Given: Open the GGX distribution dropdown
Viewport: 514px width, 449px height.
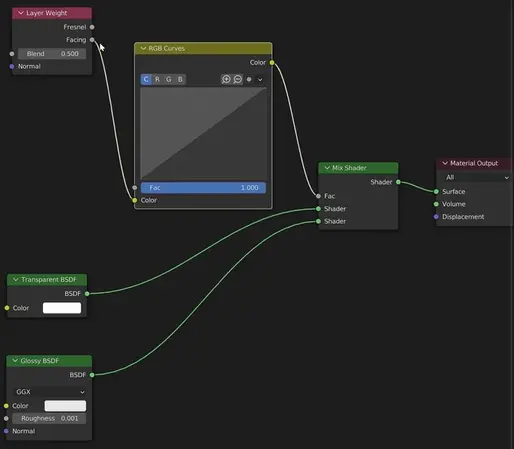Looking at the screenshot, I should point(50,392).
